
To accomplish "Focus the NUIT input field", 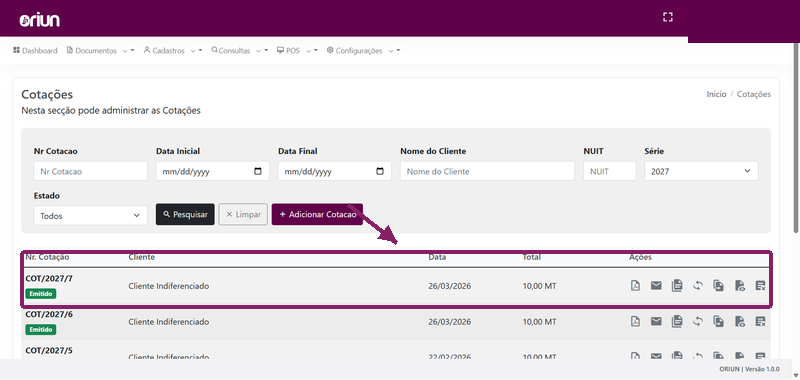I will (610, 171).
